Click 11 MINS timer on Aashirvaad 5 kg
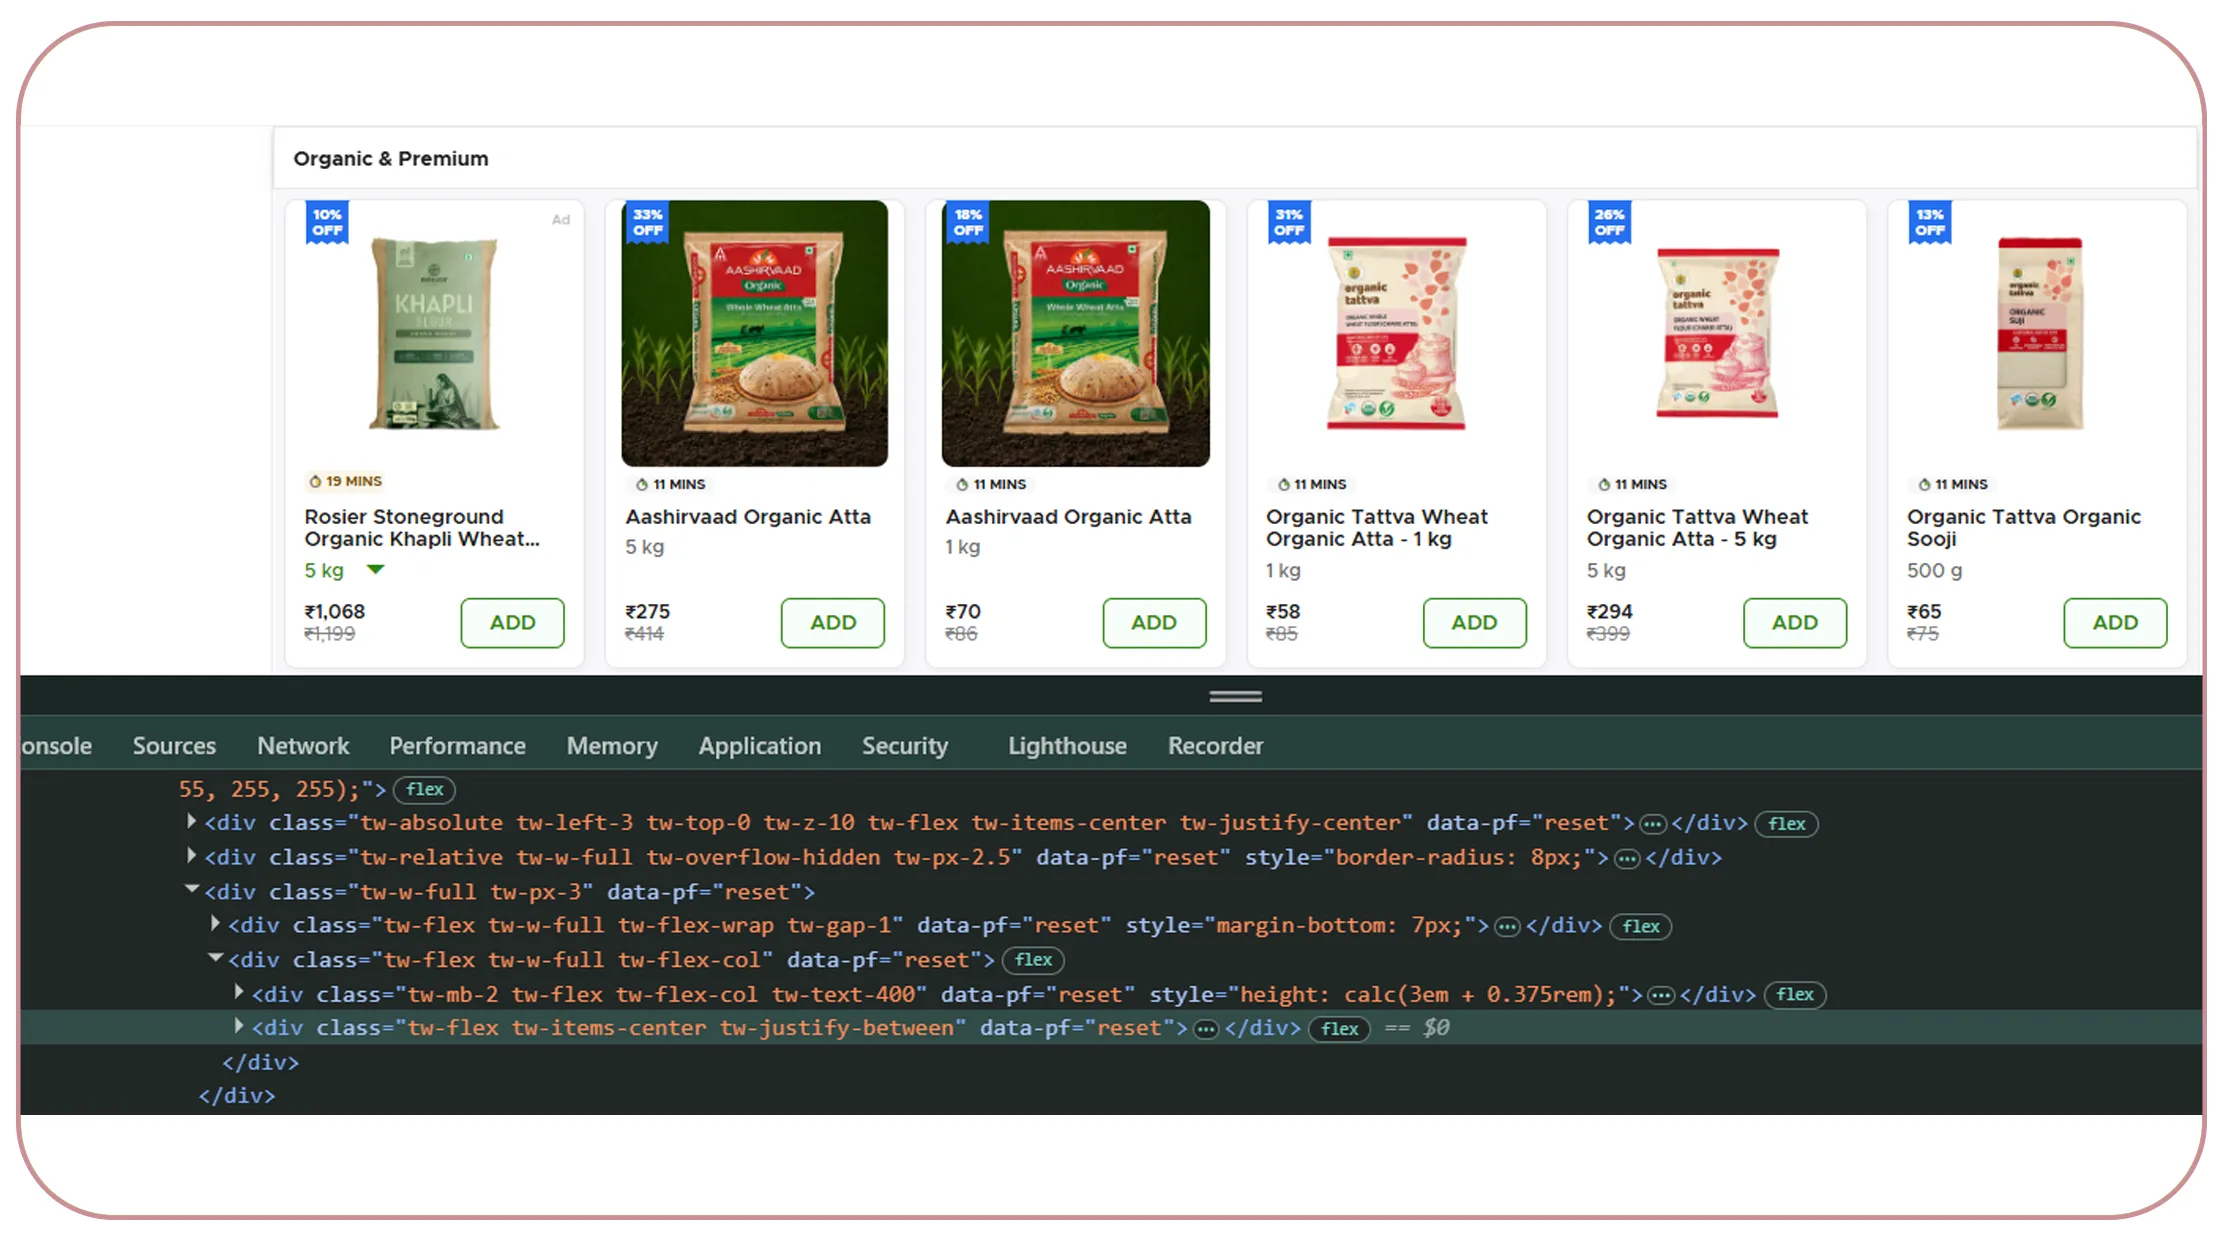2223x1240 pixels. click(x=671, y=484)
